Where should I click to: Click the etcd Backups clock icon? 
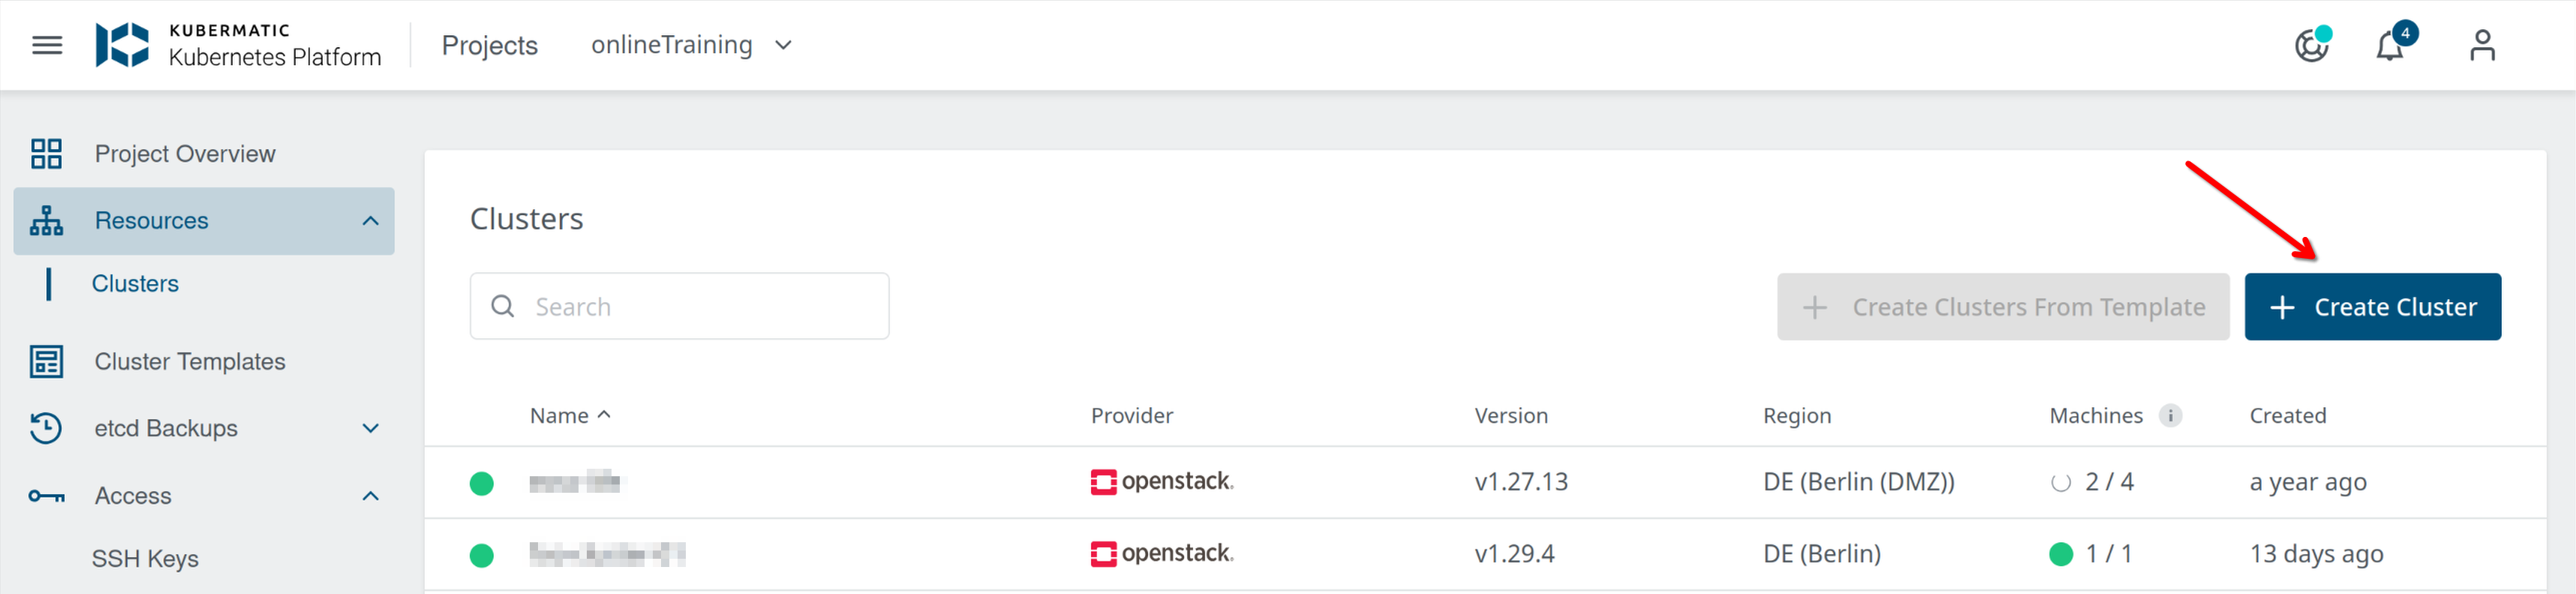[46, 428]
